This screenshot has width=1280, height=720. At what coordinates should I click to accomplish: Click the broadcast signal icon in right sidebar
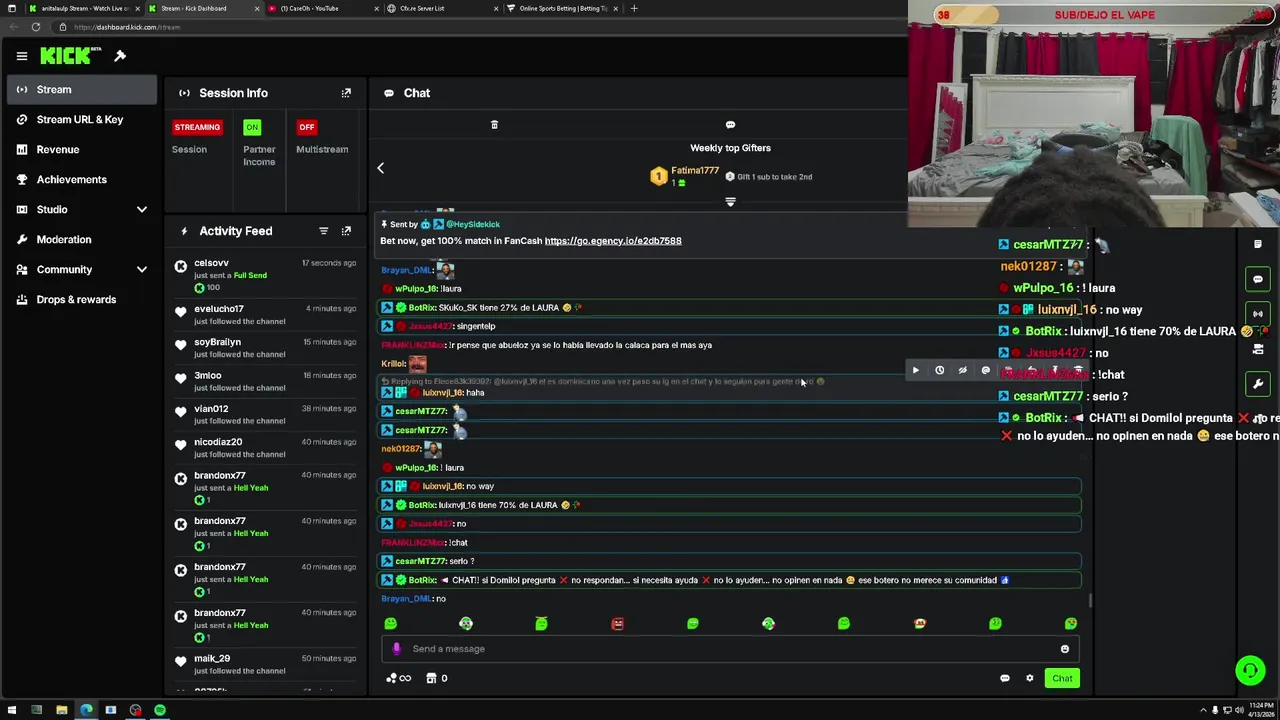point(1258,314)
